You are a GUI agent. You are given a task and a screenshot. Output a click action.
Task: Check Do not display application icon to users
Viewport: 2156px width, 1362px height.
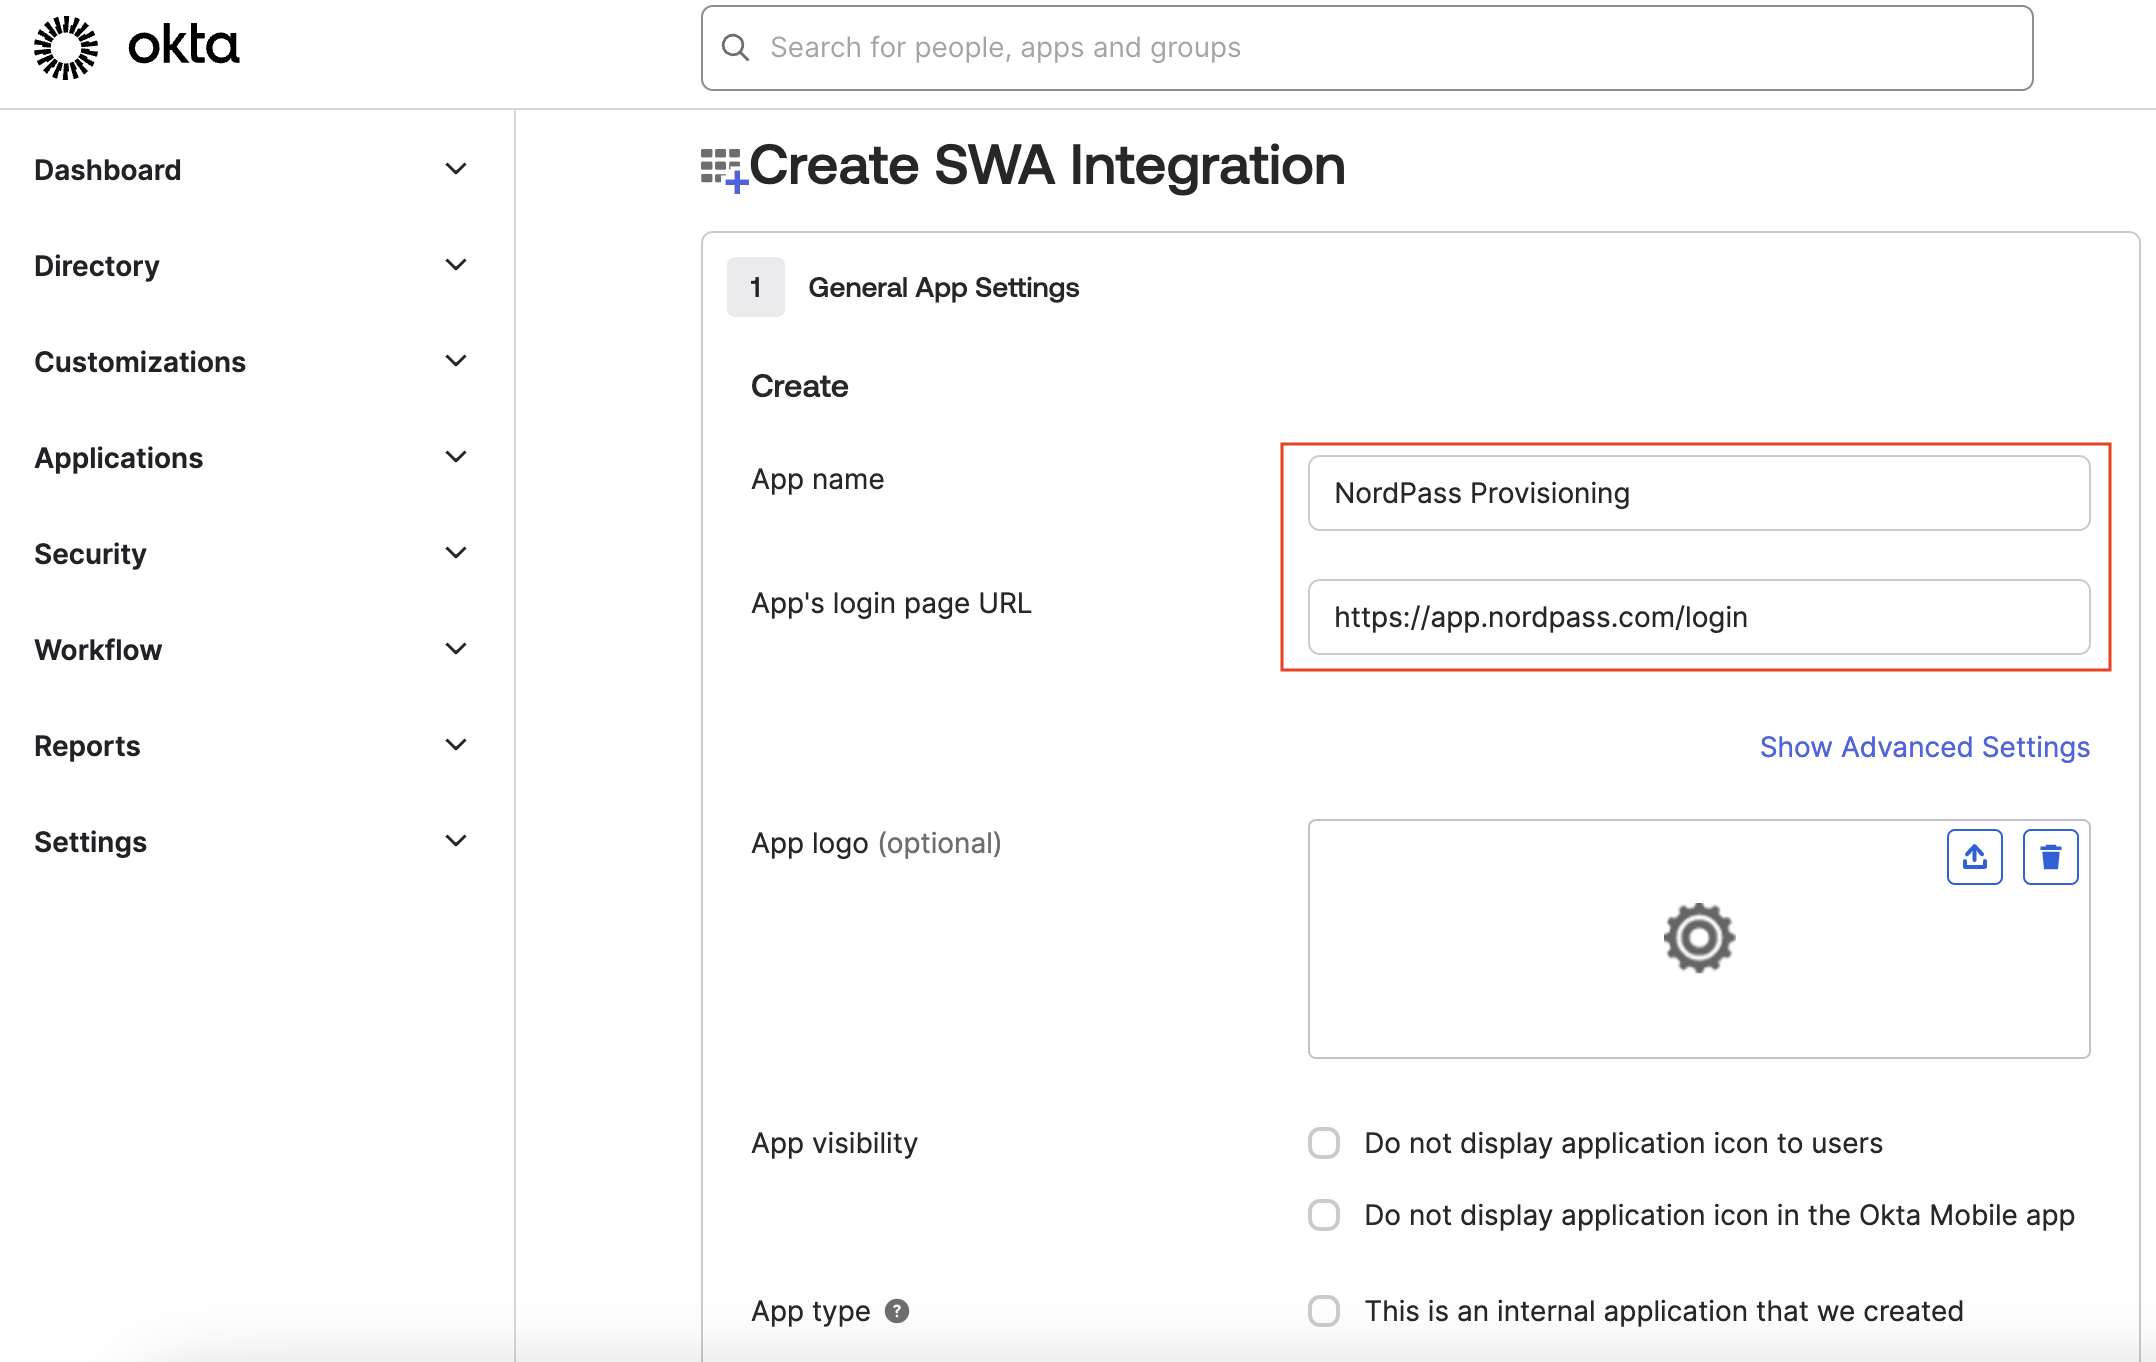click(x=1324, y=1143)
